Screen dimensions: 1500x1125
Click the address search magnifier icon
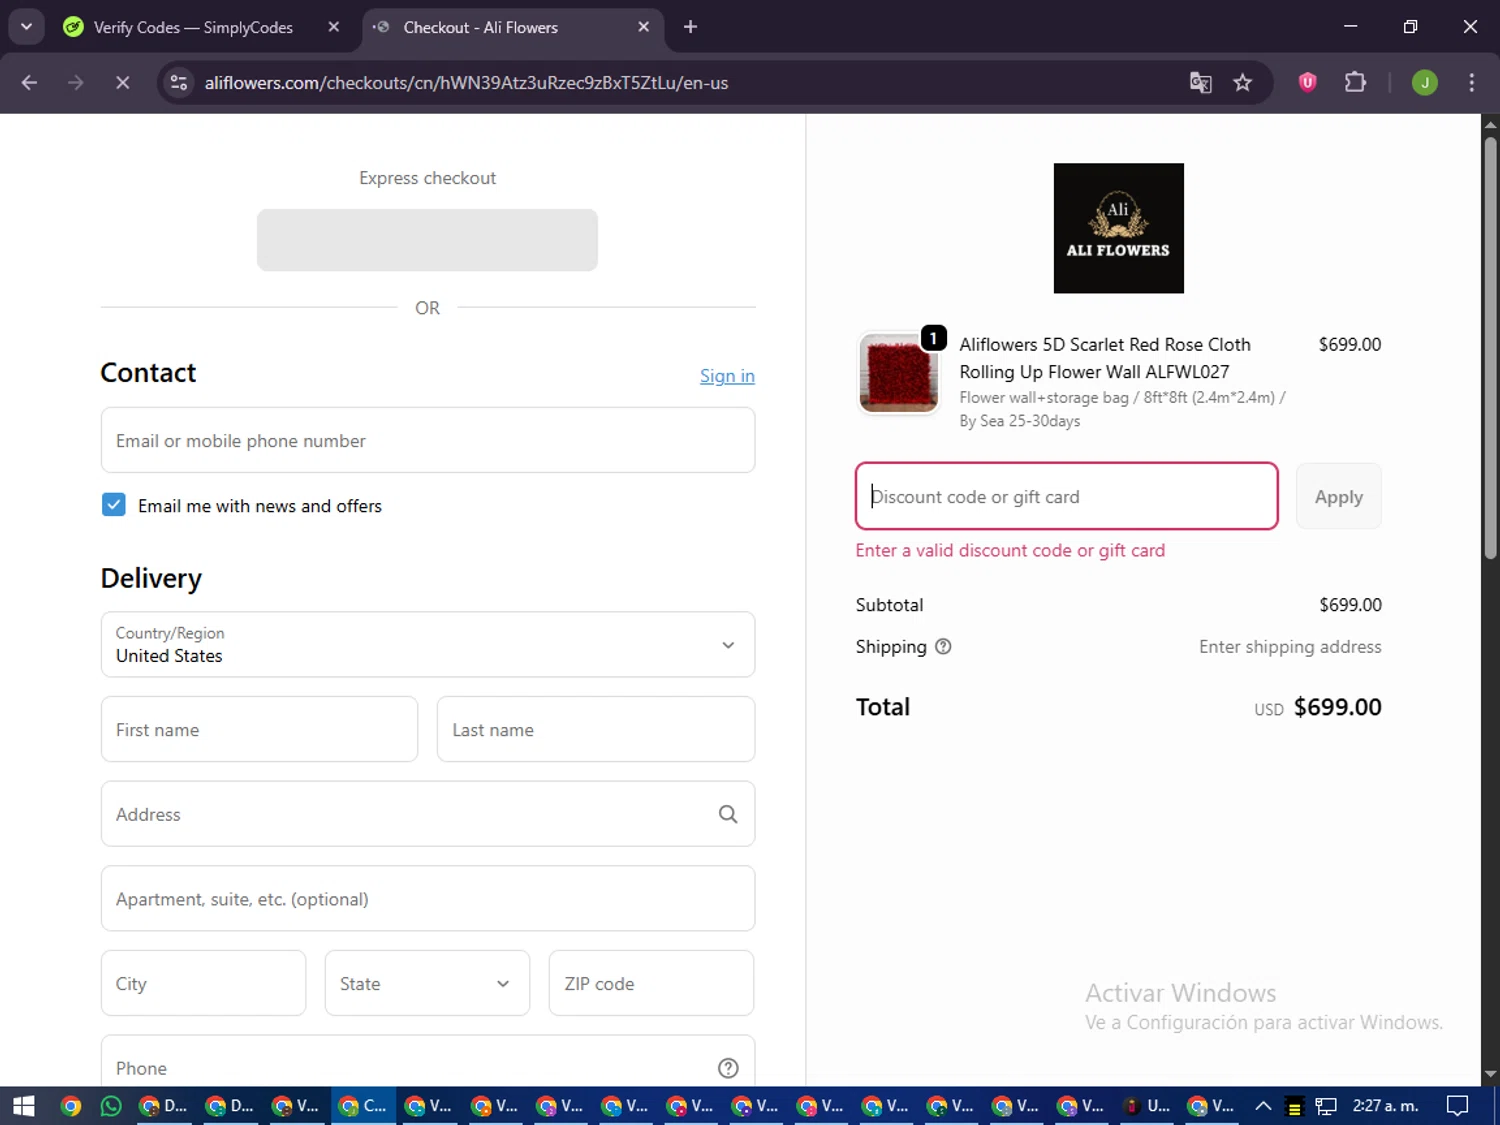click(x=728, y=814)
